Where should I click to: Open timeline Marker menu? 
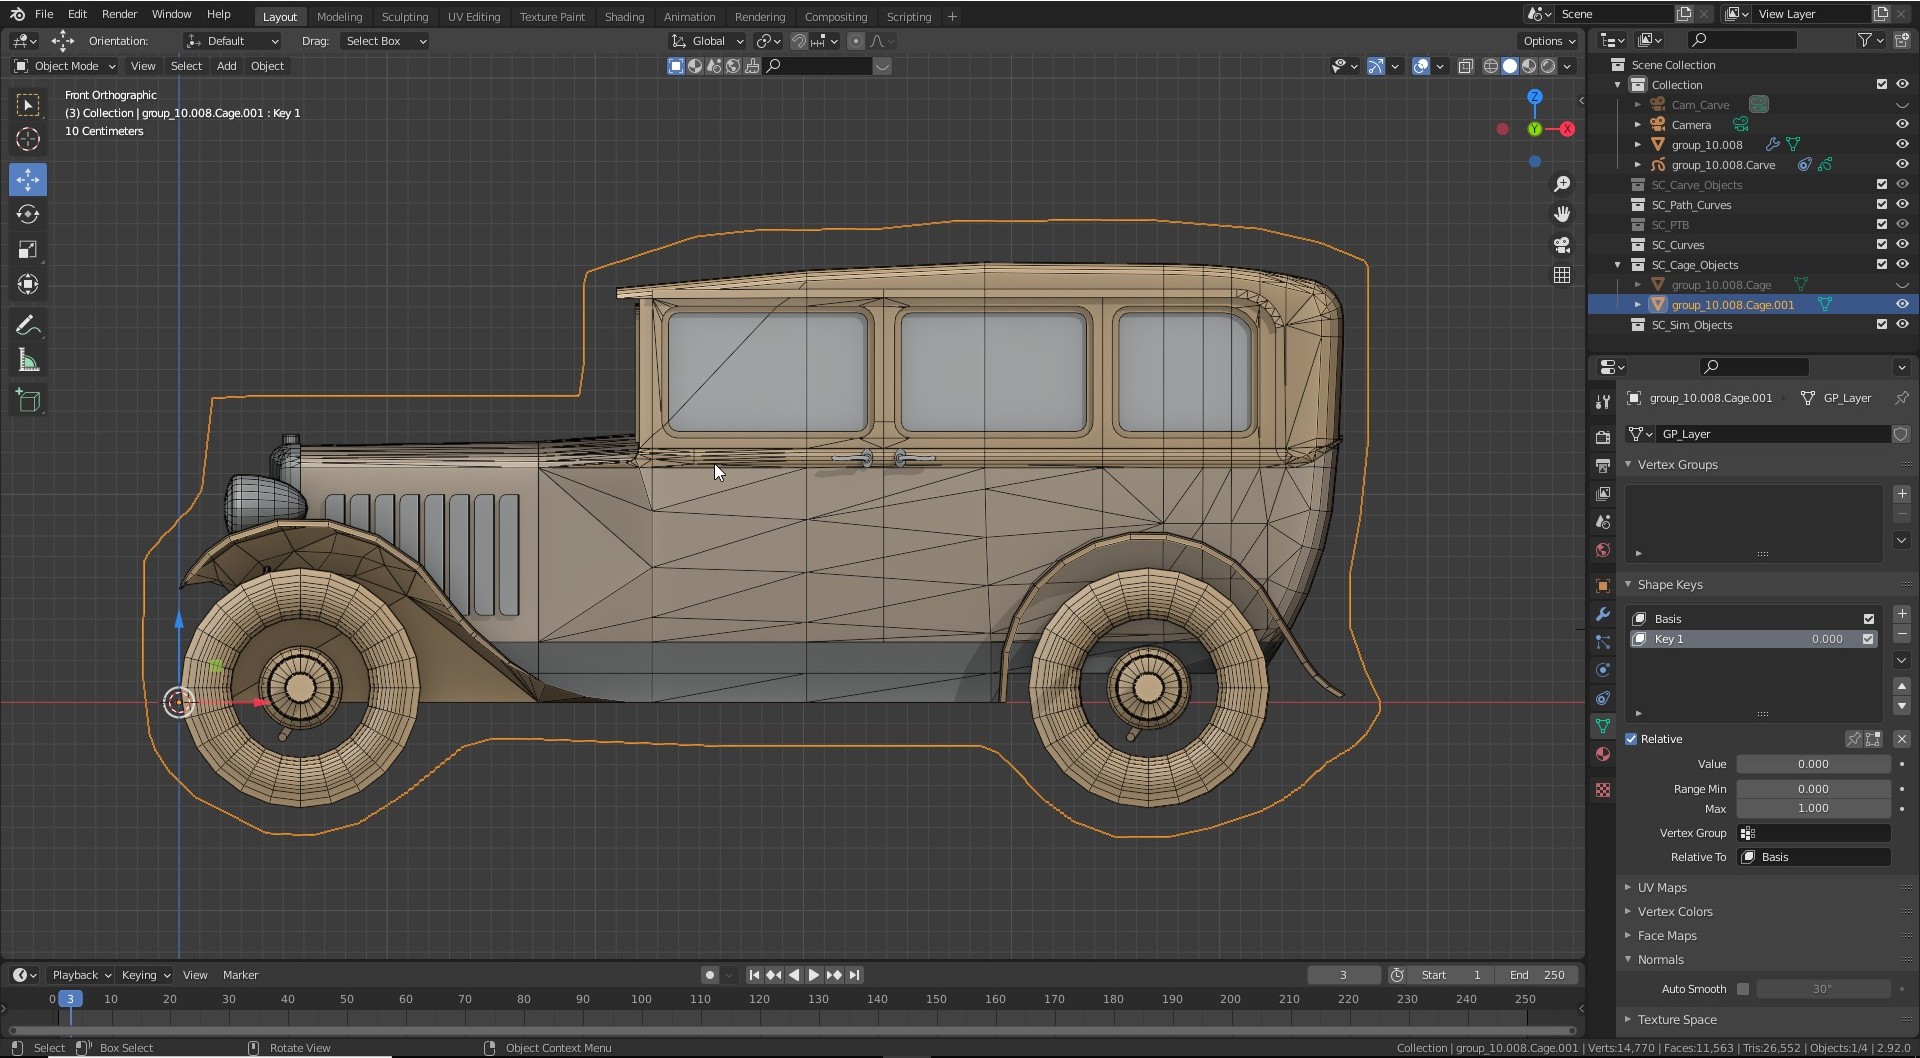click(240, 975)
